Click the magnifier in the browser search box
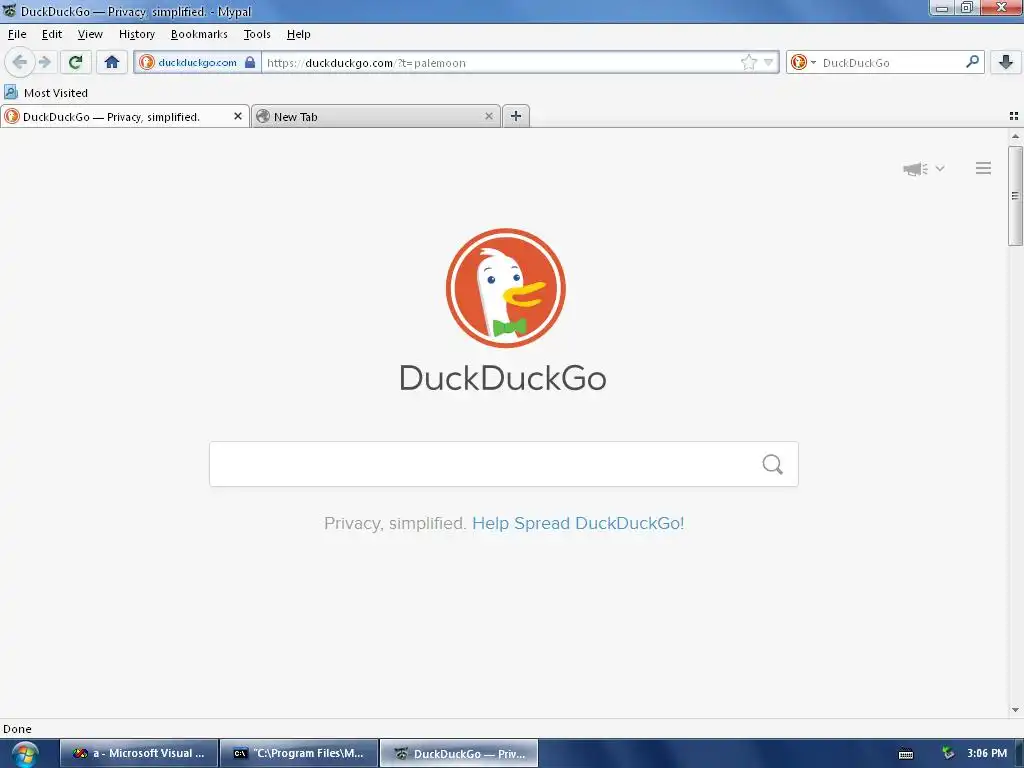This screenshot has height=768, width=1024. coord(972,62)
